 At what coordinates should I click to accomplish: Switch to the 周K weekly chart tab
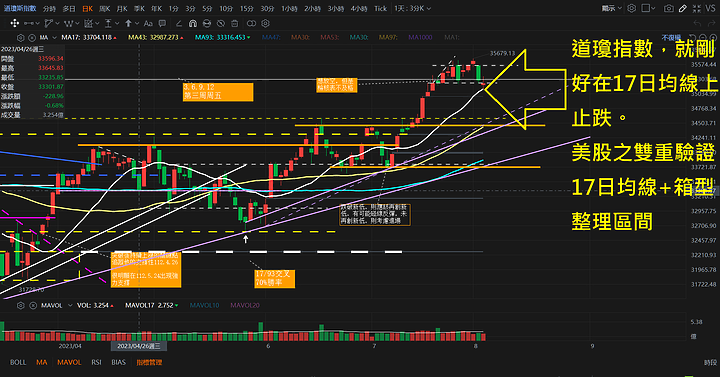104,9
